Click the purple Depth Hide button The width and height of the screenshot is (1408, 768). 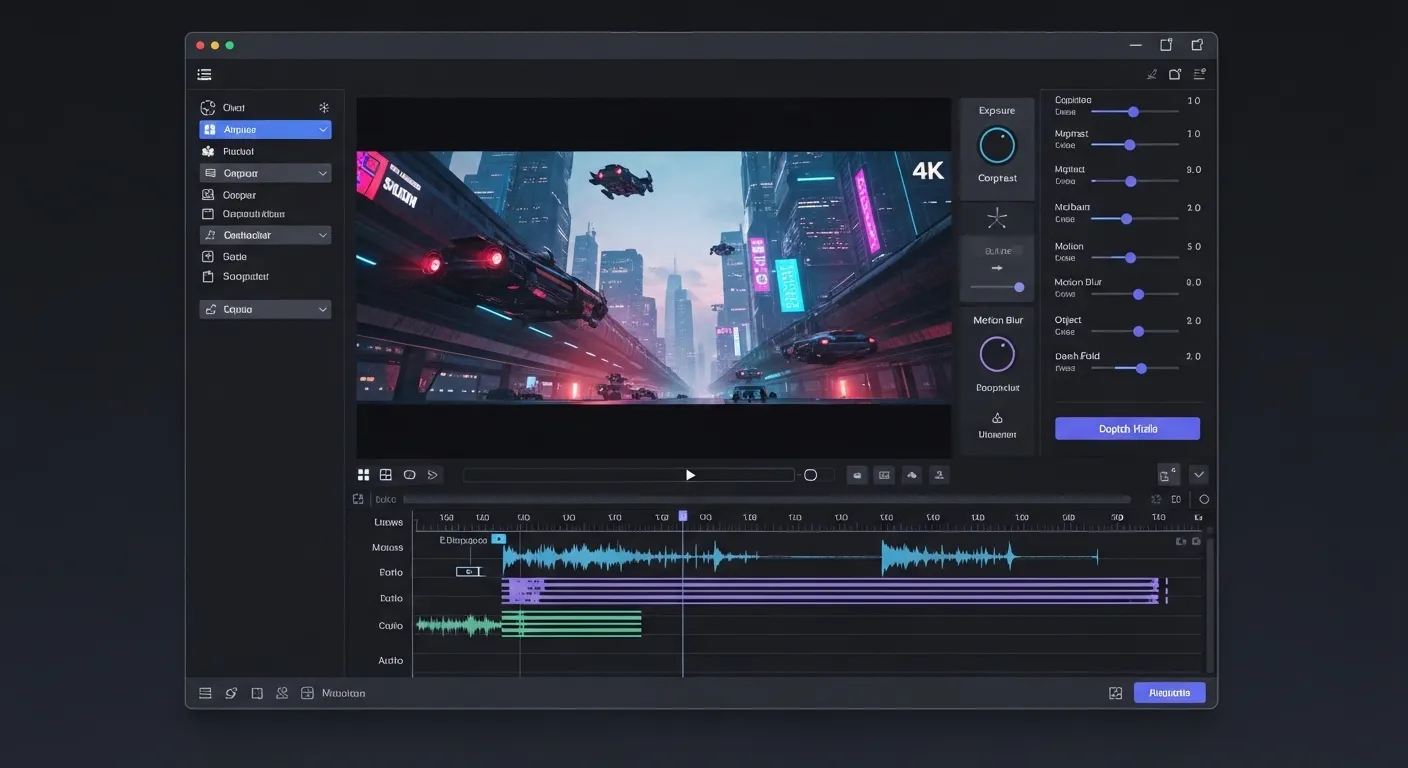point(1127,428)
